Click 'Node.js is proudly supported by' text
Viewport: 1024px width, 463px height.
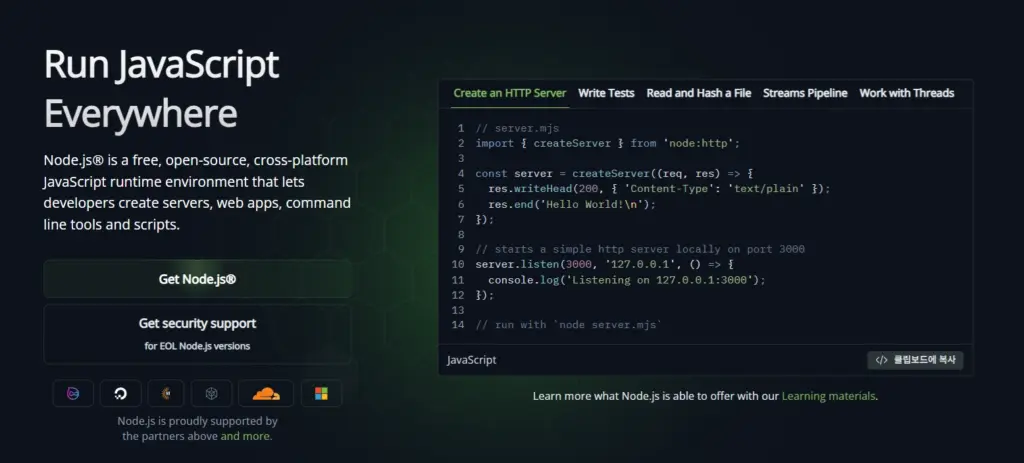197,421
